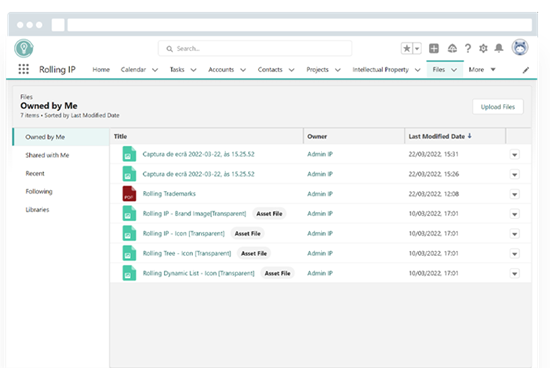Image resolution: width=550 pixels, height=368 pixels.
Task: Click Admin IP owner of Rolling Tree - Icon
Action: coord(320,253)
